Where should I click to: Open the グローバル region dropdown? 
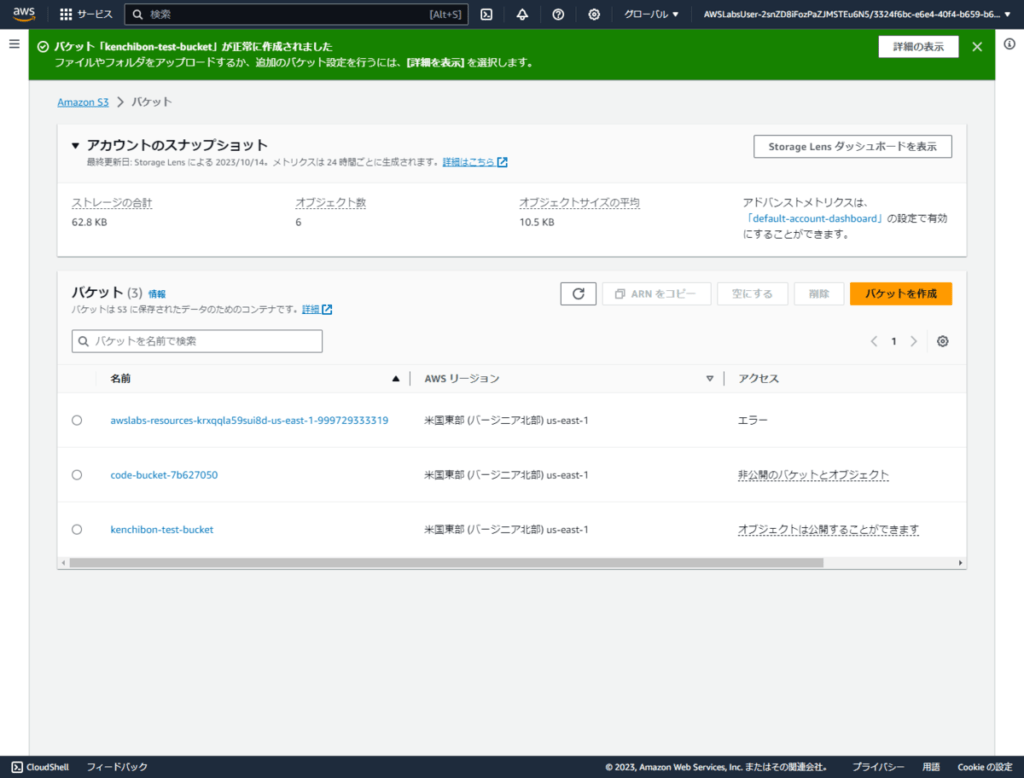point(651,14)
